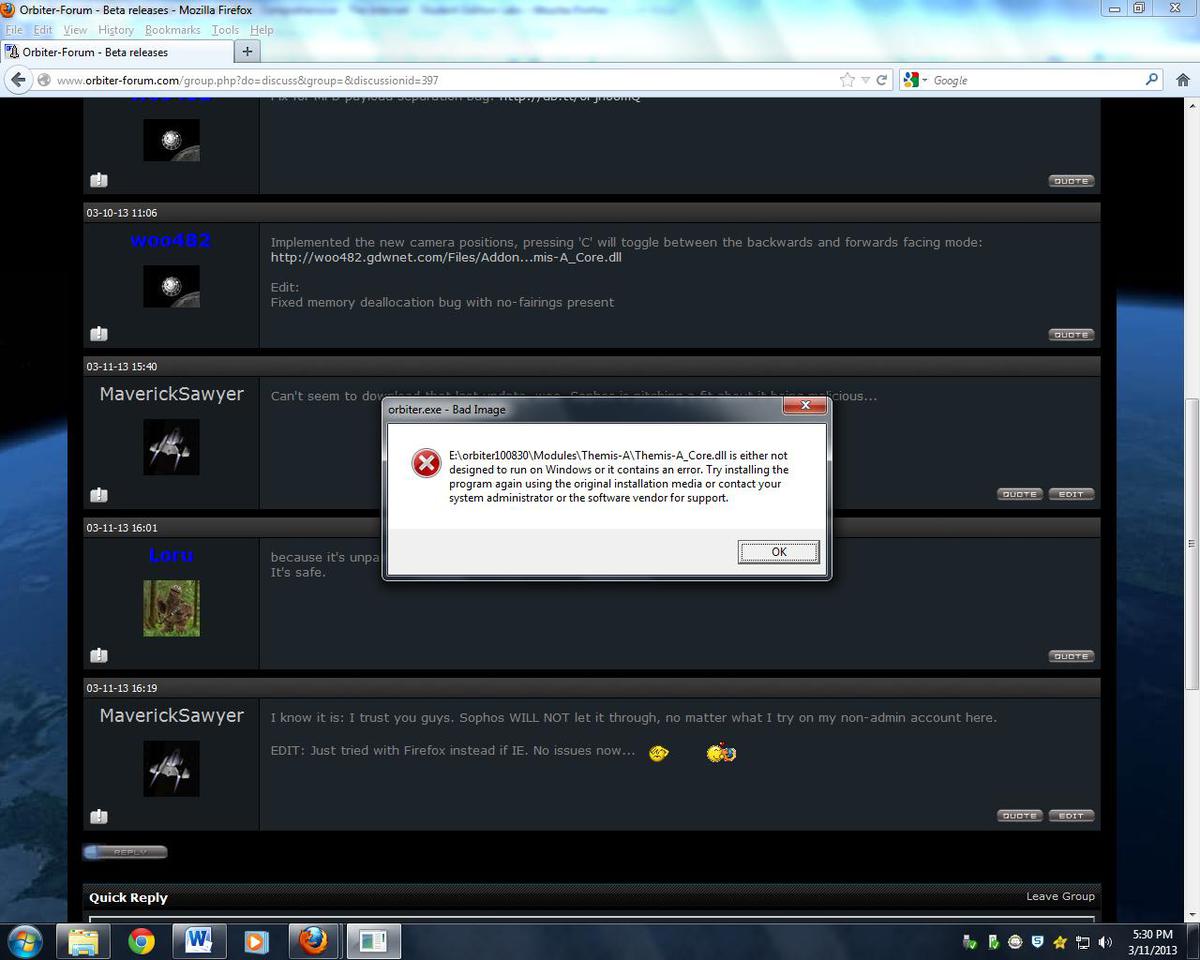Image resolution: width=1200 pixels, height=960 pixels.
Task: Click OK in the Bad Image dialog
Action: pyautogui.click(x=779, y=552)
